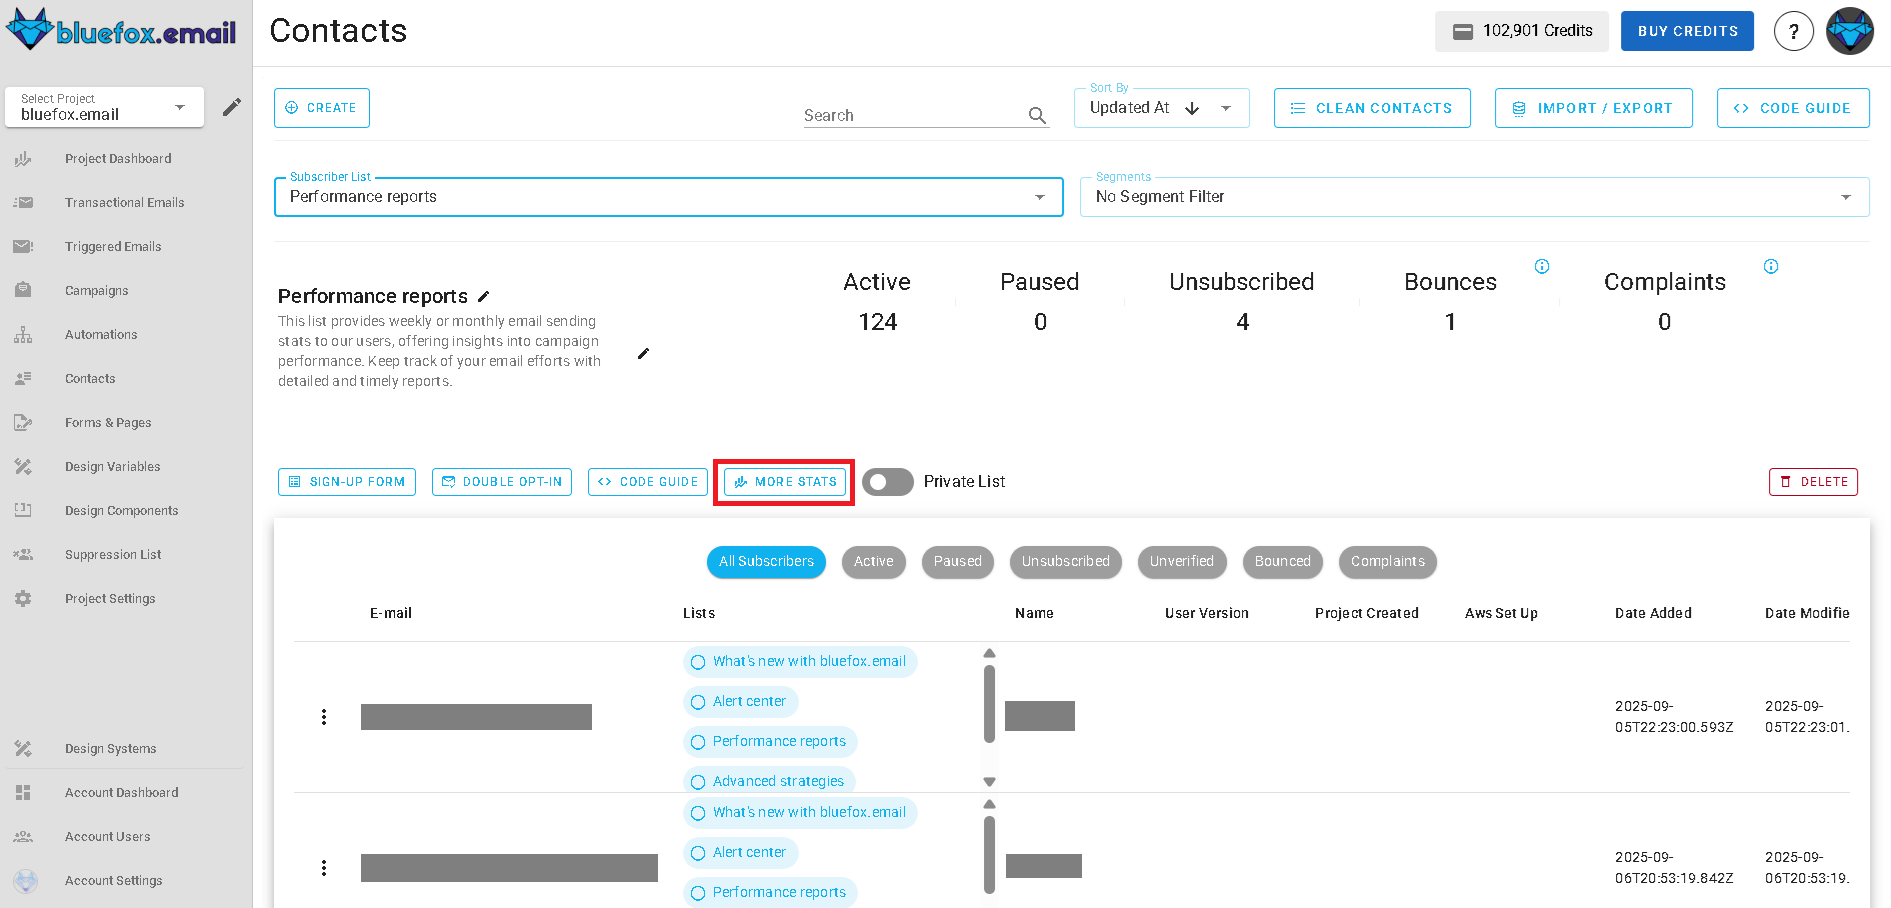
Task: Toggle sort direction arrow next to Updated At
Action: (x=1192, y=108)
